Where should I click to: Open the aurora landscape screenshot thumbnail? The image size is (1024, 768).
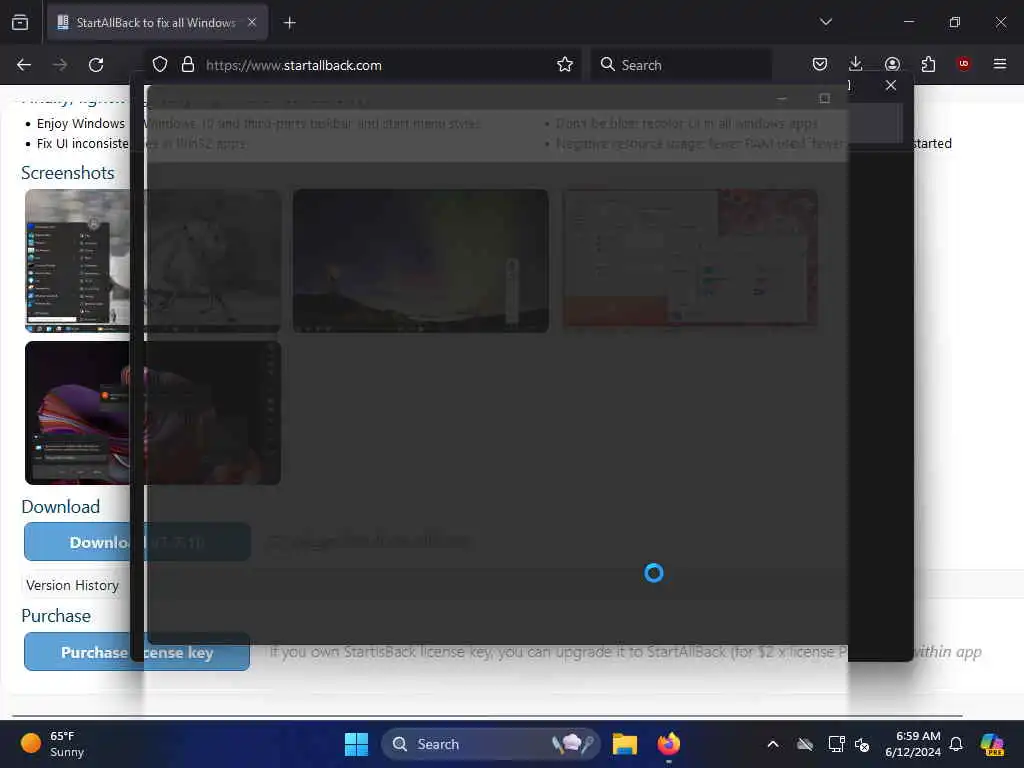tap(421, 261)
